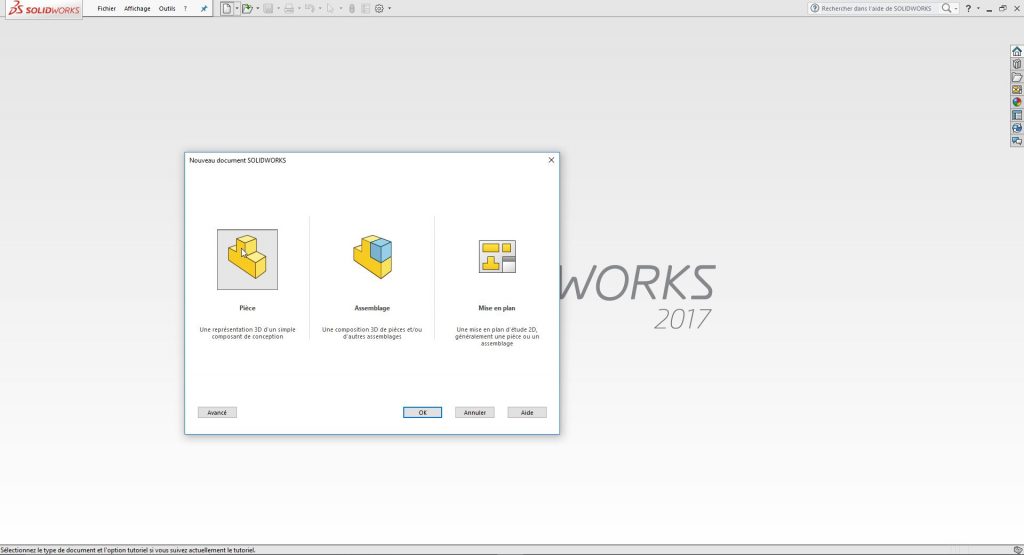Image resolution: width=1024 pixels, height=555 pixels.
Task: Open the Outils menu
Action: click(x=167, y=8)
